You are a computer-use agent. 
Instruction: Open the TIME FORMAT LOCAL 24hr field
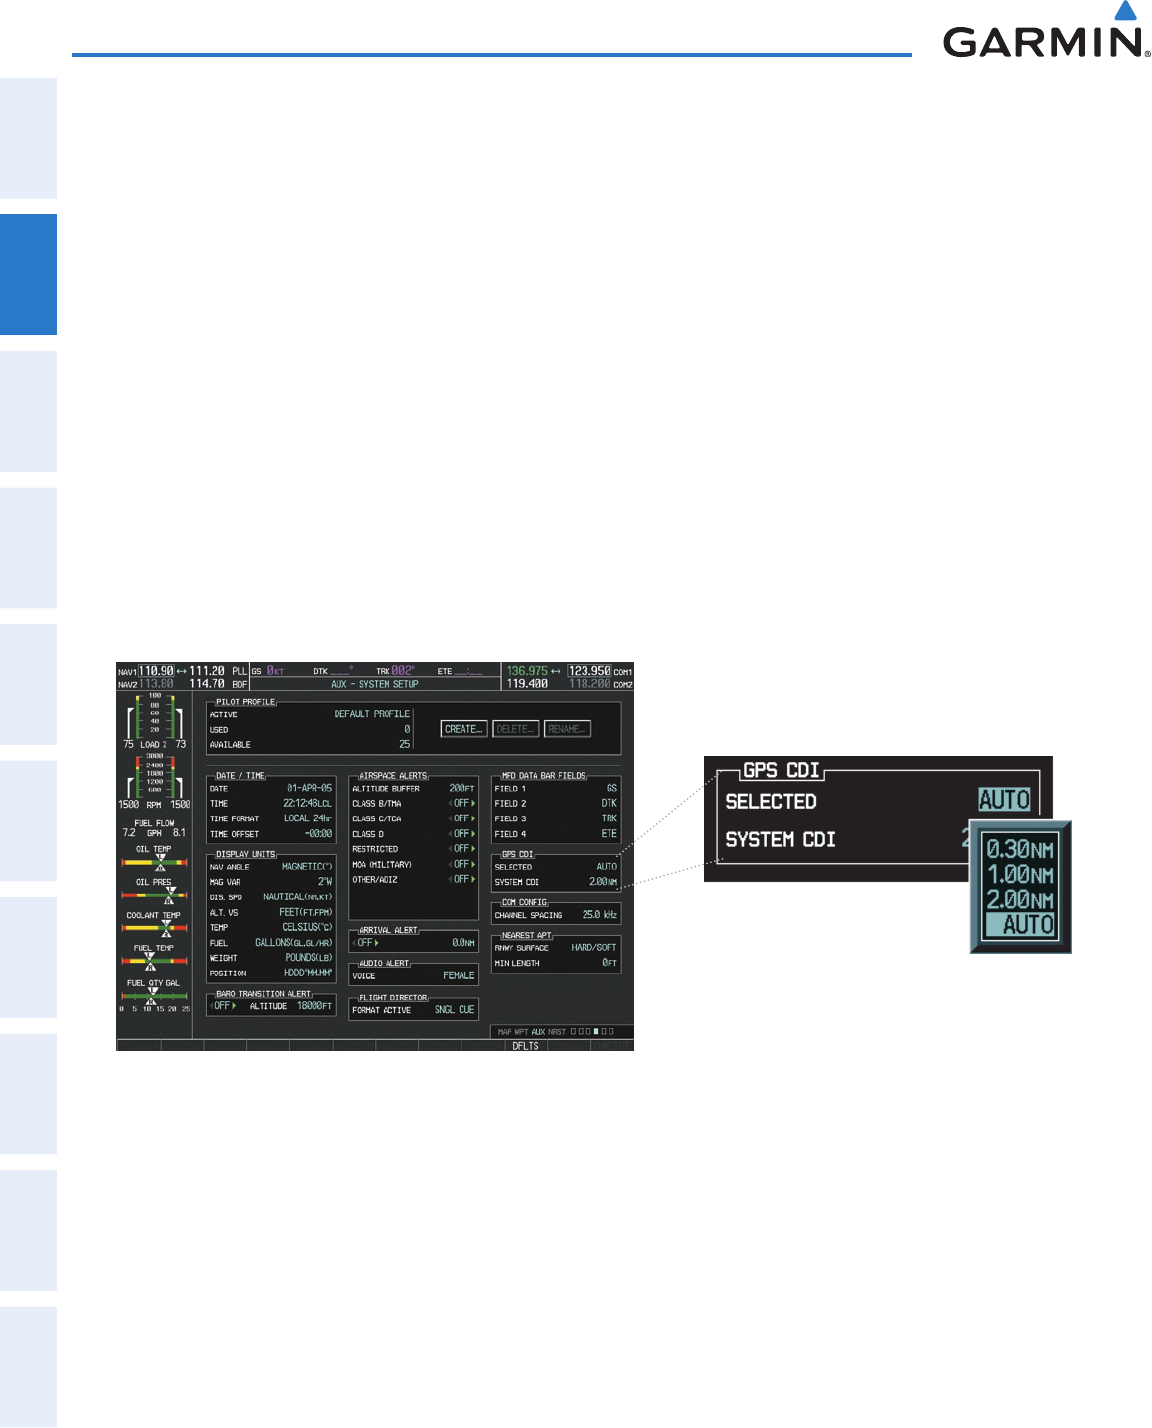click(x=307, y=818)
